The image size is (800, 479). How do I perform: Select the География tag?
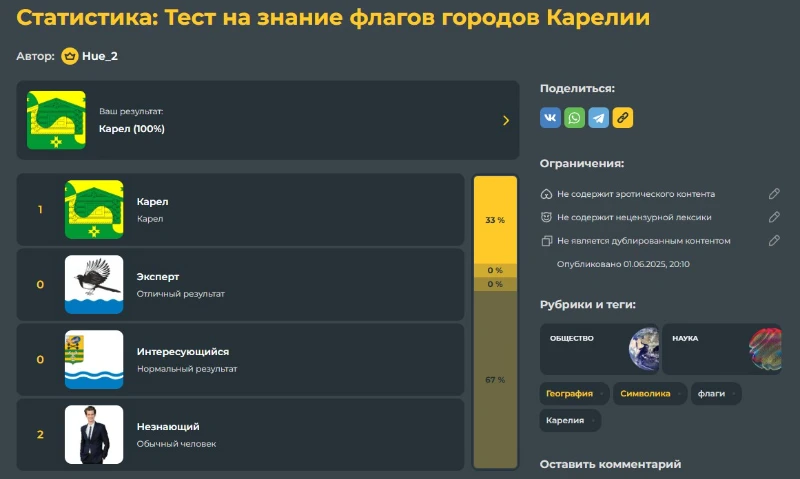point(574,394)
